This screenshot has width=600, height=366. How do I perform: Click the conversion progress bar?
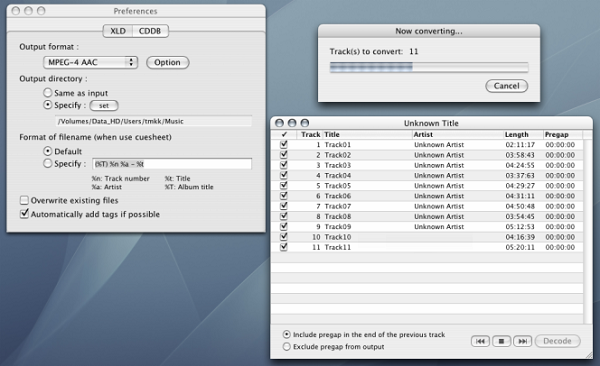[x=429, y=67]
